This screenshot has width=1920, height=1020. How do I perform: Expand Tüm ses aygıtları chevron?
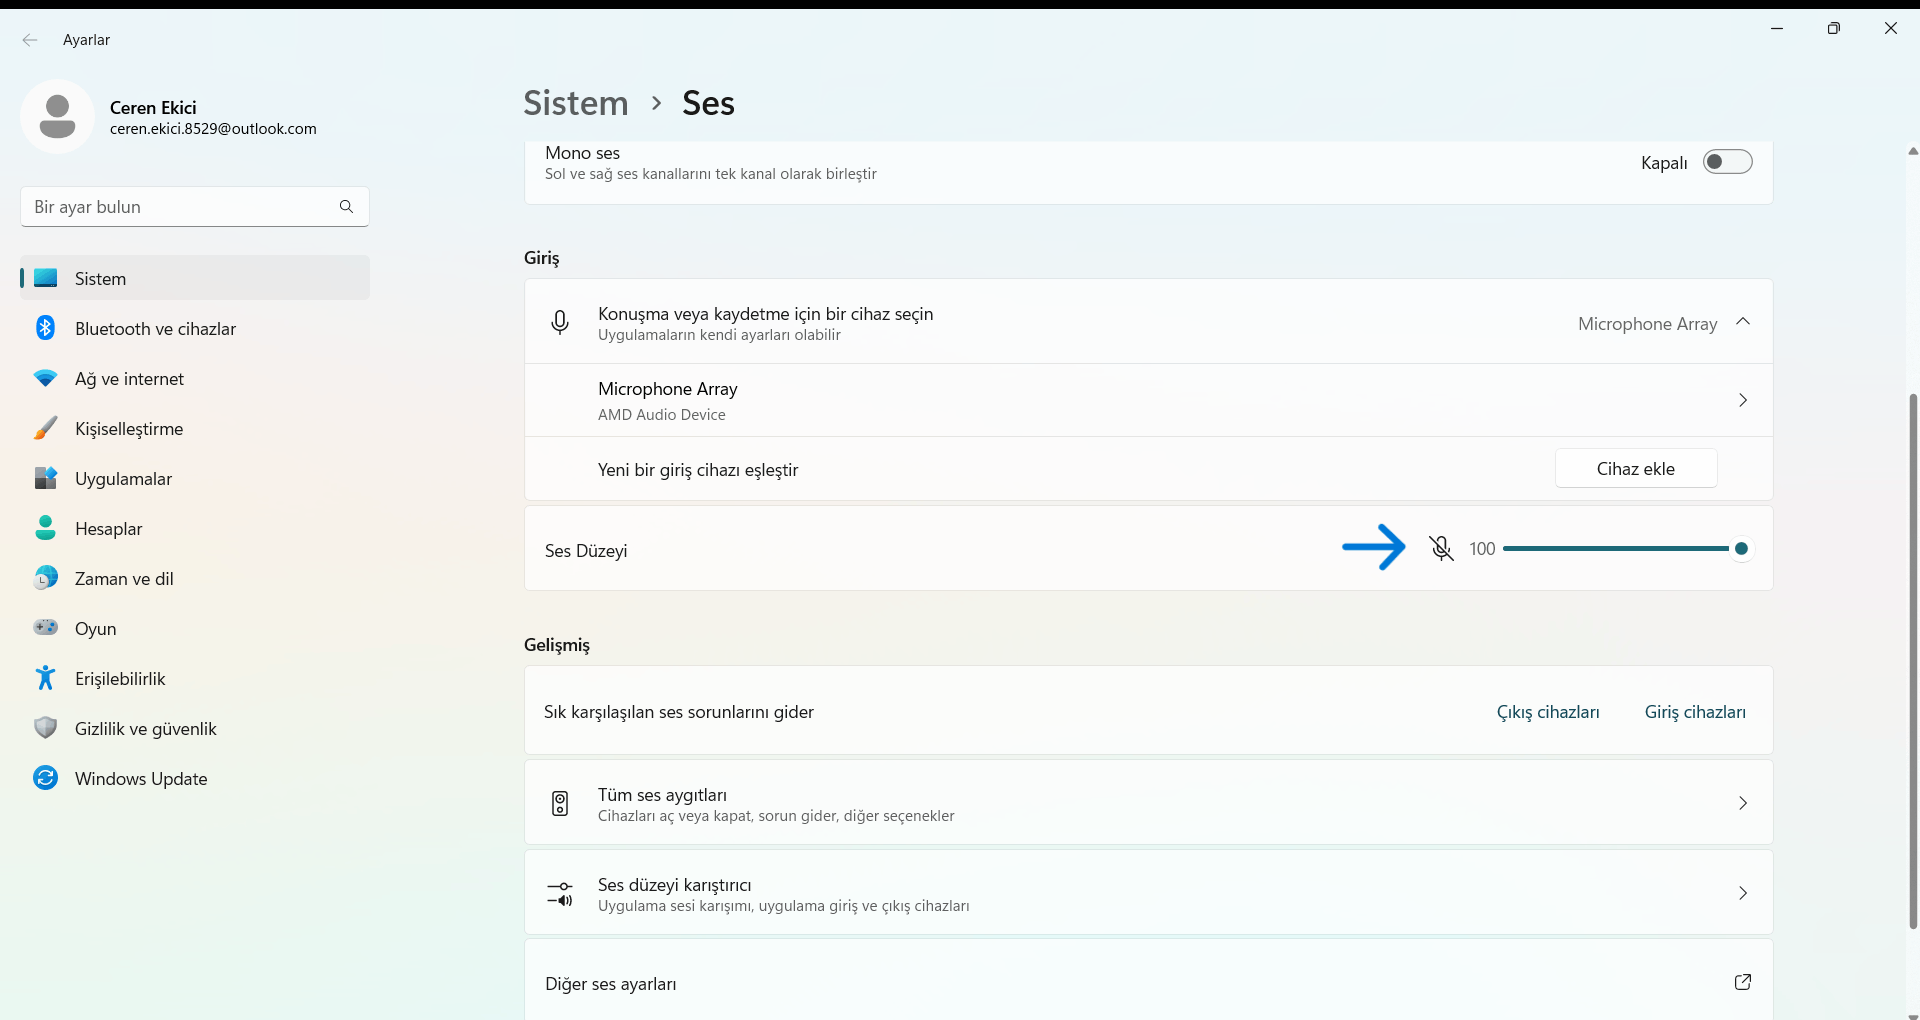click(1743, 803)
